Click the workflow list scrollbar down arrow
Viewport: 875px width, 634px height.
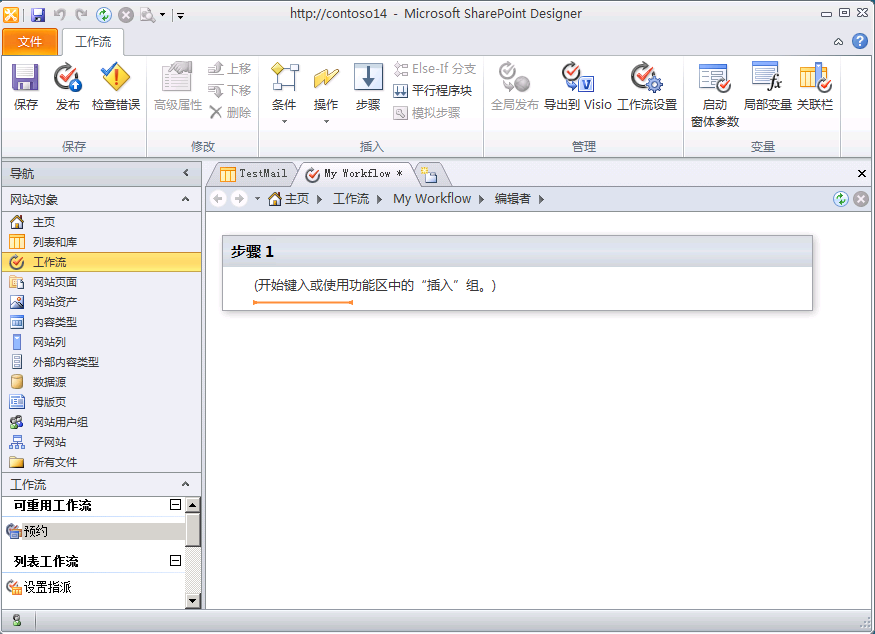tap(193, 601)
